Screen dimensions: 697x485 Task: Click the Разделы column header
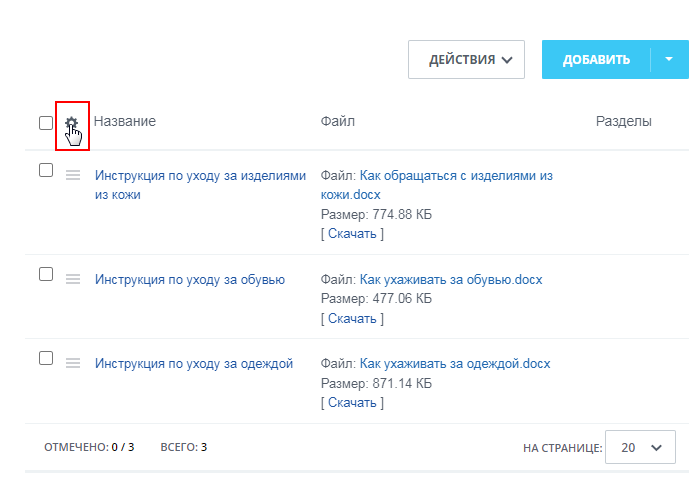(624, 121)
